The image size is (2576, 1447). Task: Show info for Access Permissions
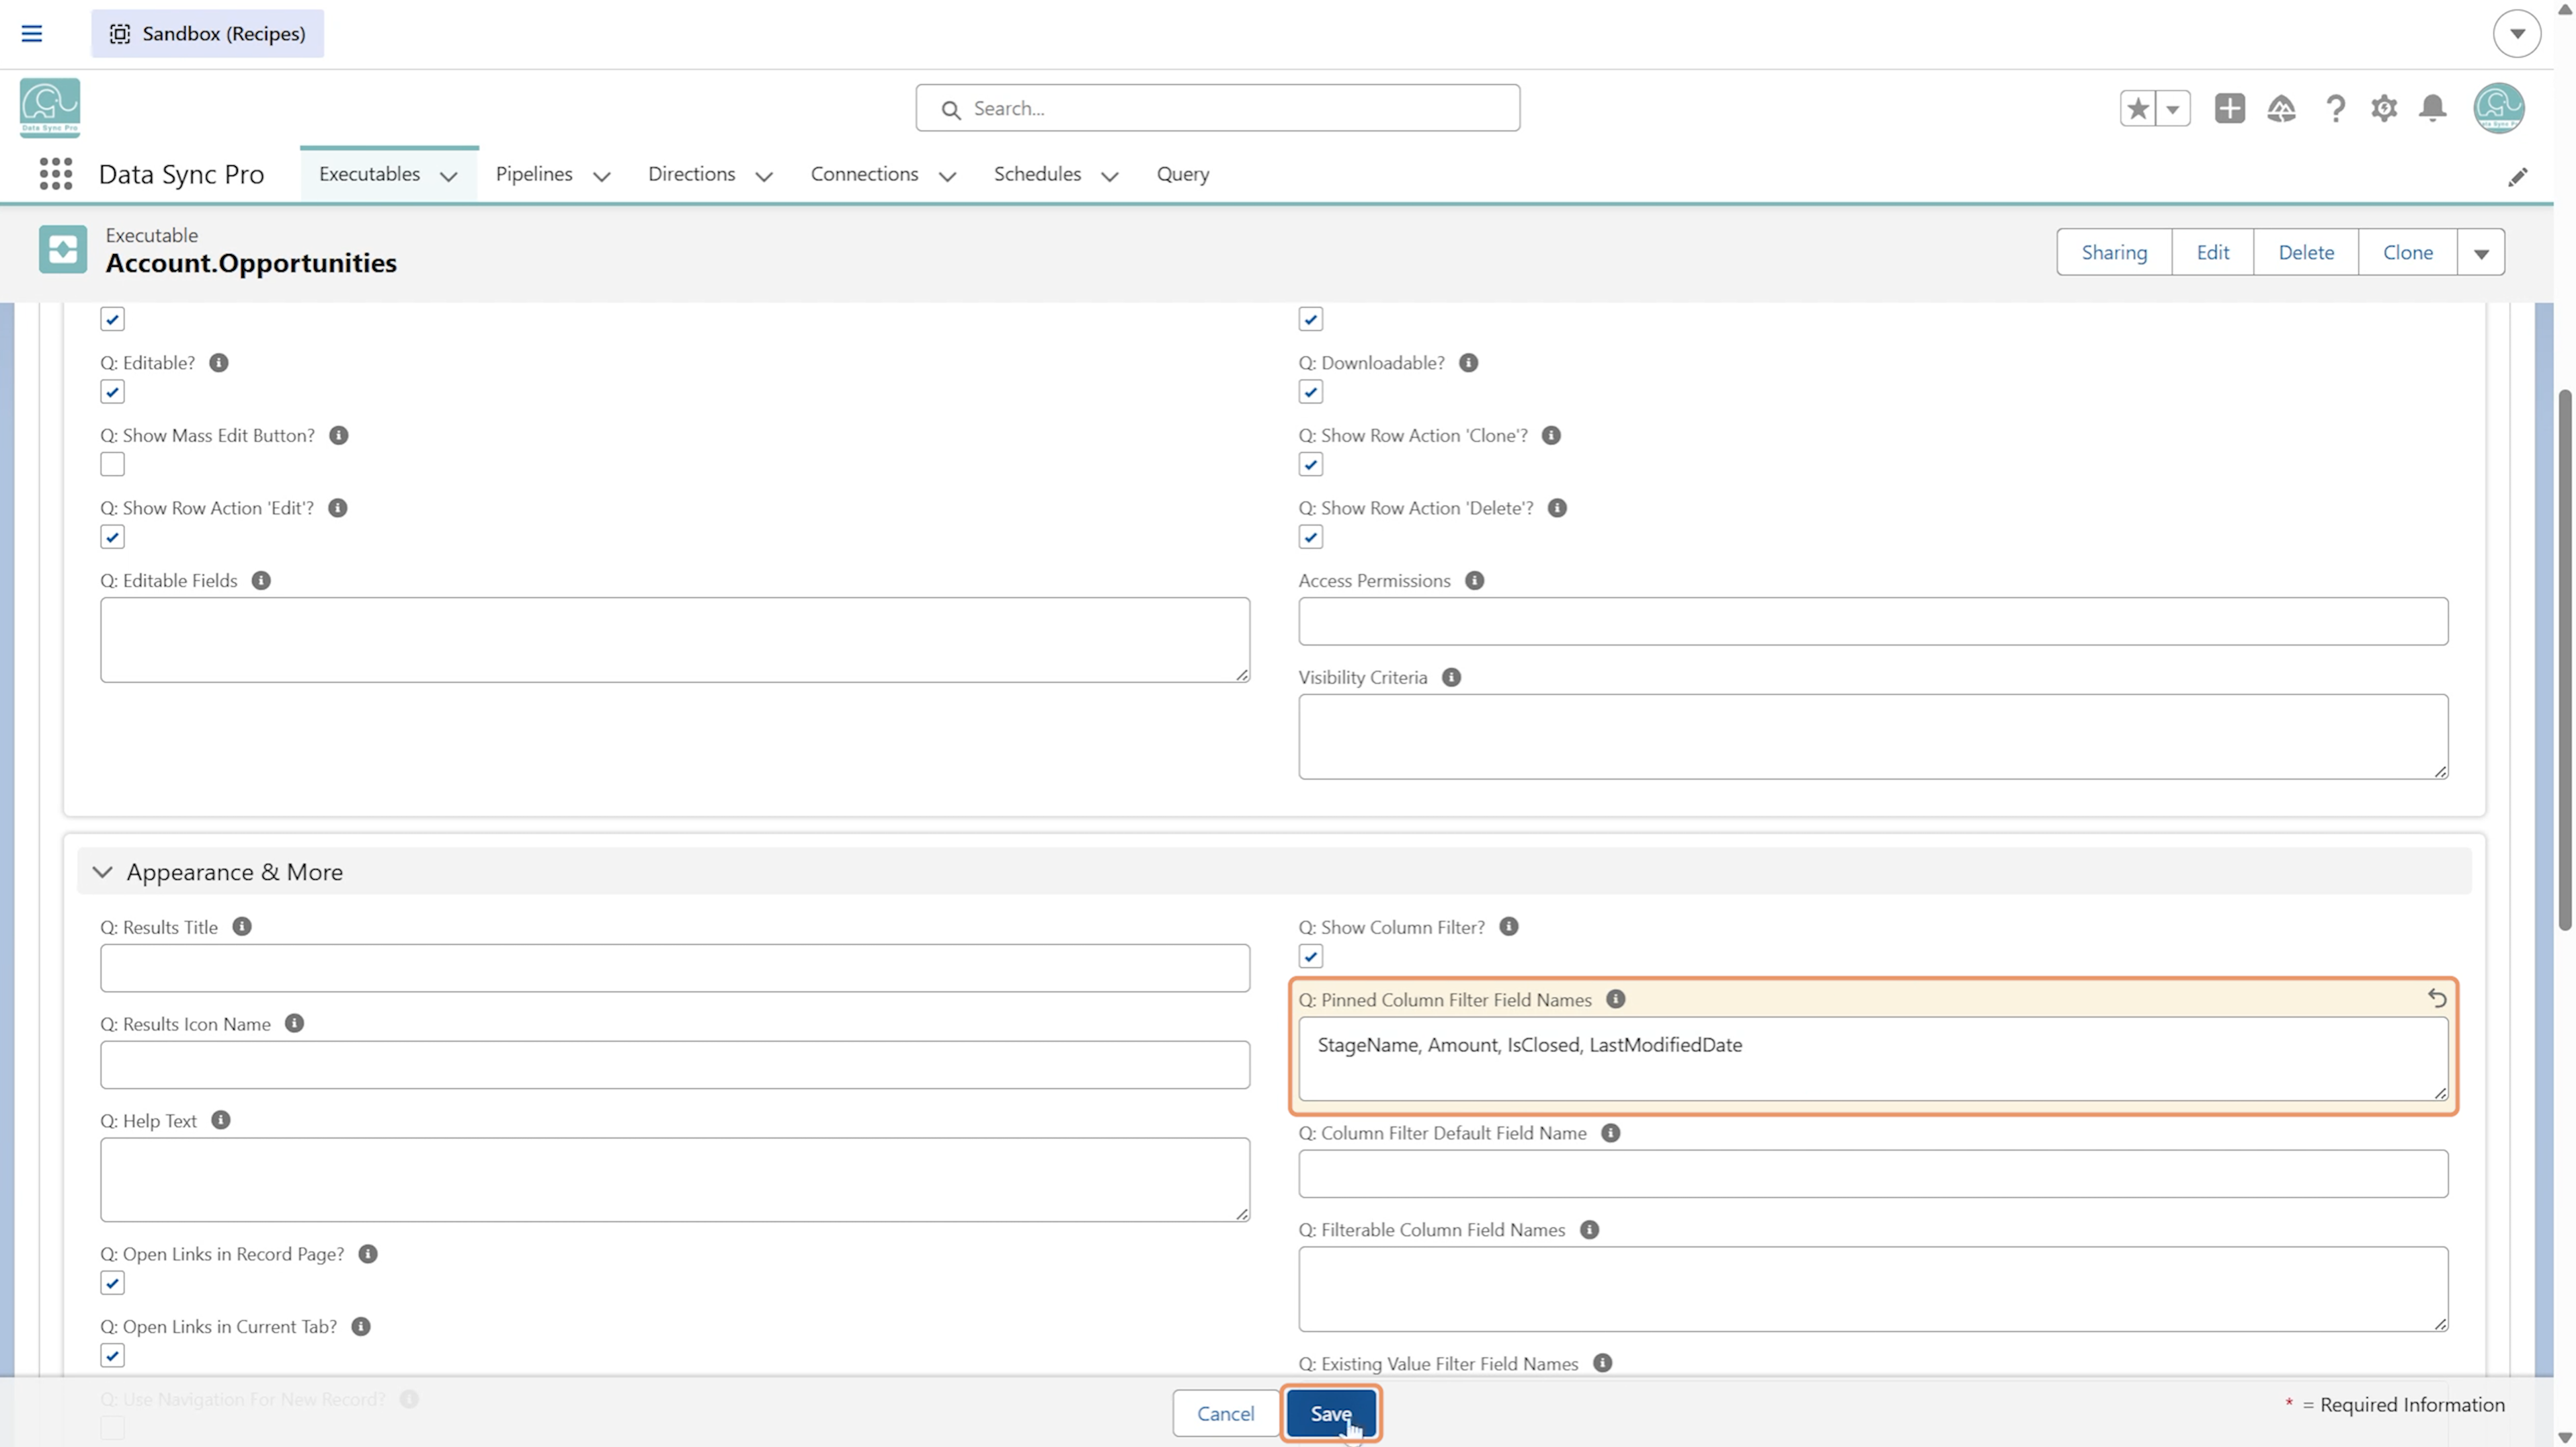pos(1474,580)
